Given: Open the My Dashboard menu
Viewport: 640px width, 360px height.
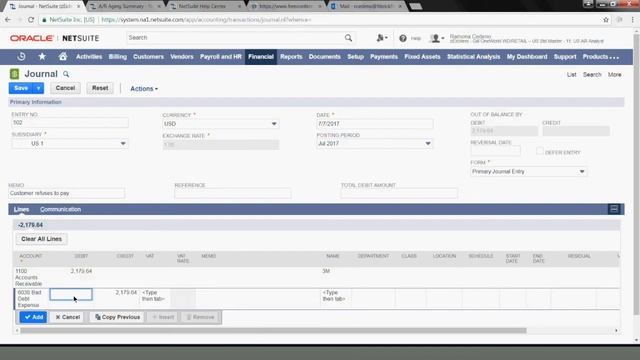Looking at the screenshot, I should [x=527, y=57].
